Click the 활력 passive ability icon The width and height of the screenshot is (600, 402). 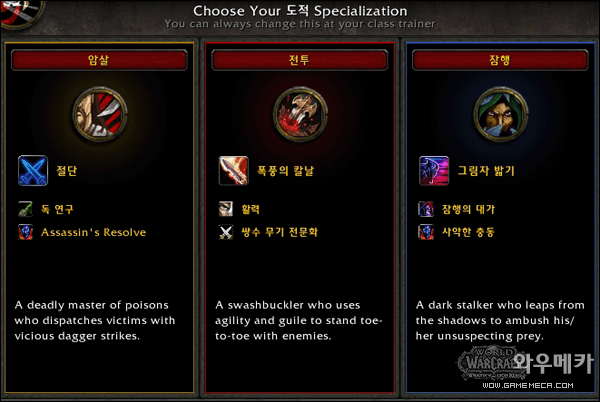click(226, 209)
